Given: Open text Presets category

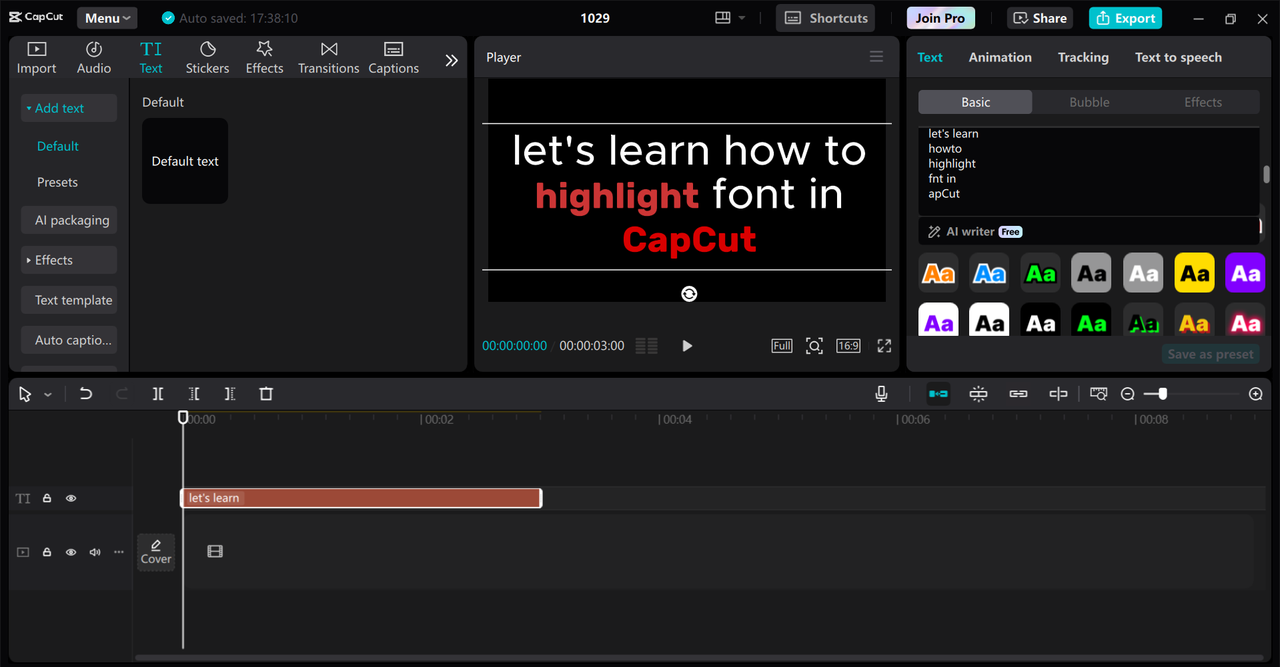Looking at the screenshot, I should [57, 182].
